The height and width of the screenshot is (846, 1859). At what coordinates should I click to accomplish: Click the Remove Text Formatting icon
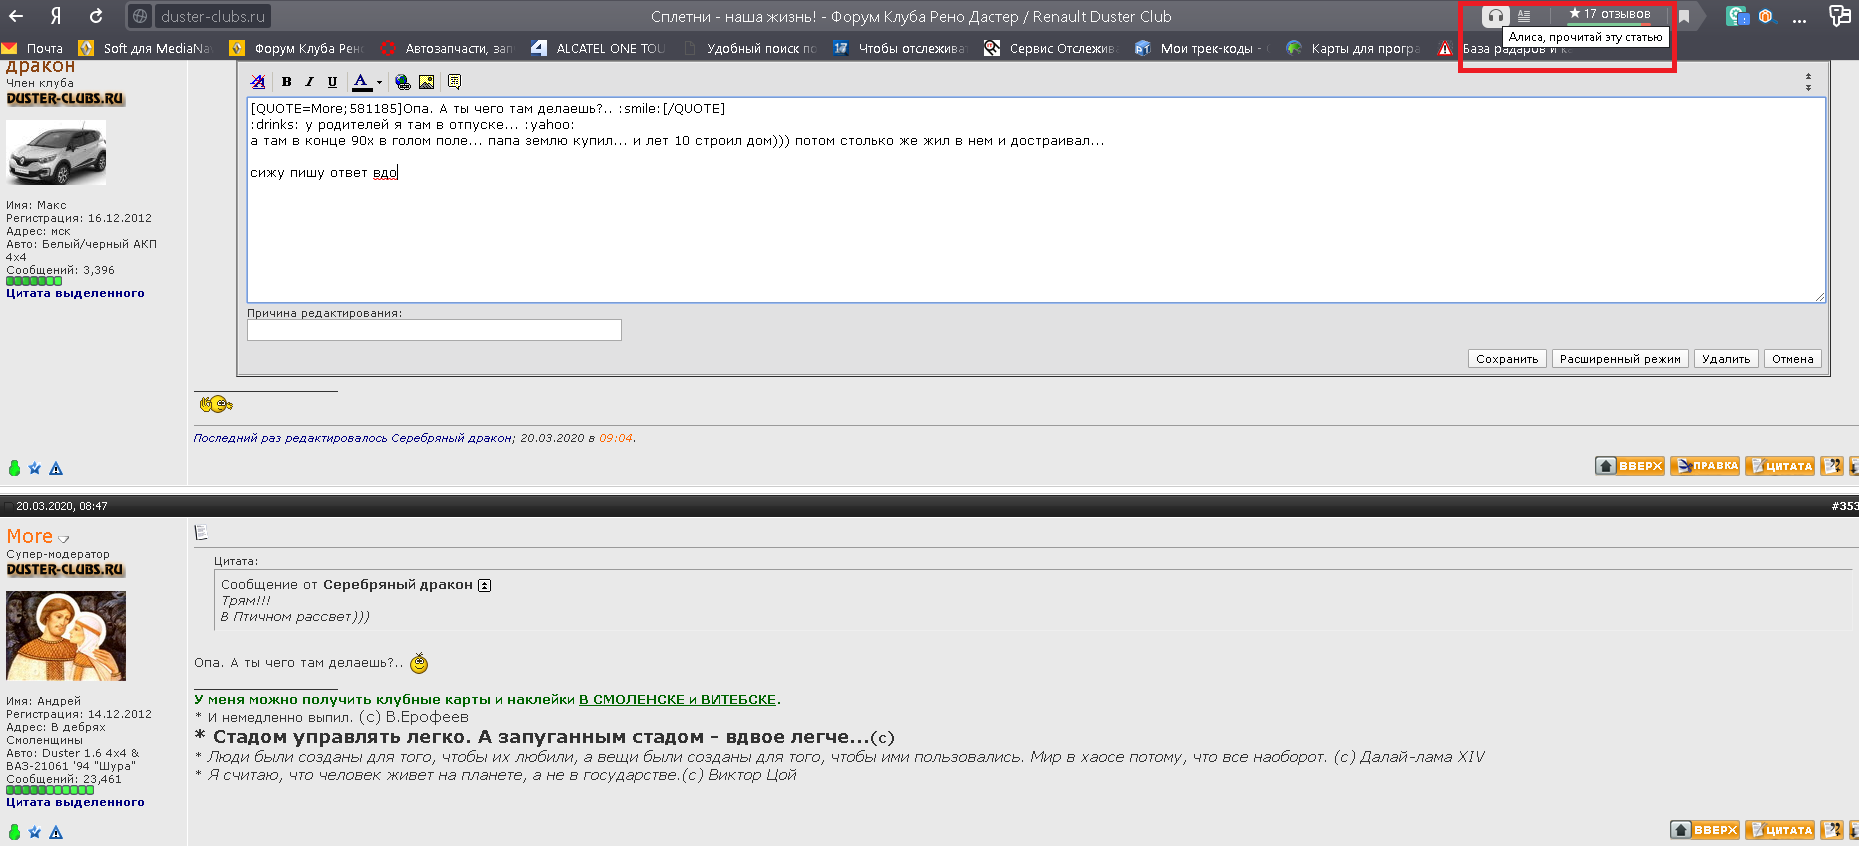[258, 82]
